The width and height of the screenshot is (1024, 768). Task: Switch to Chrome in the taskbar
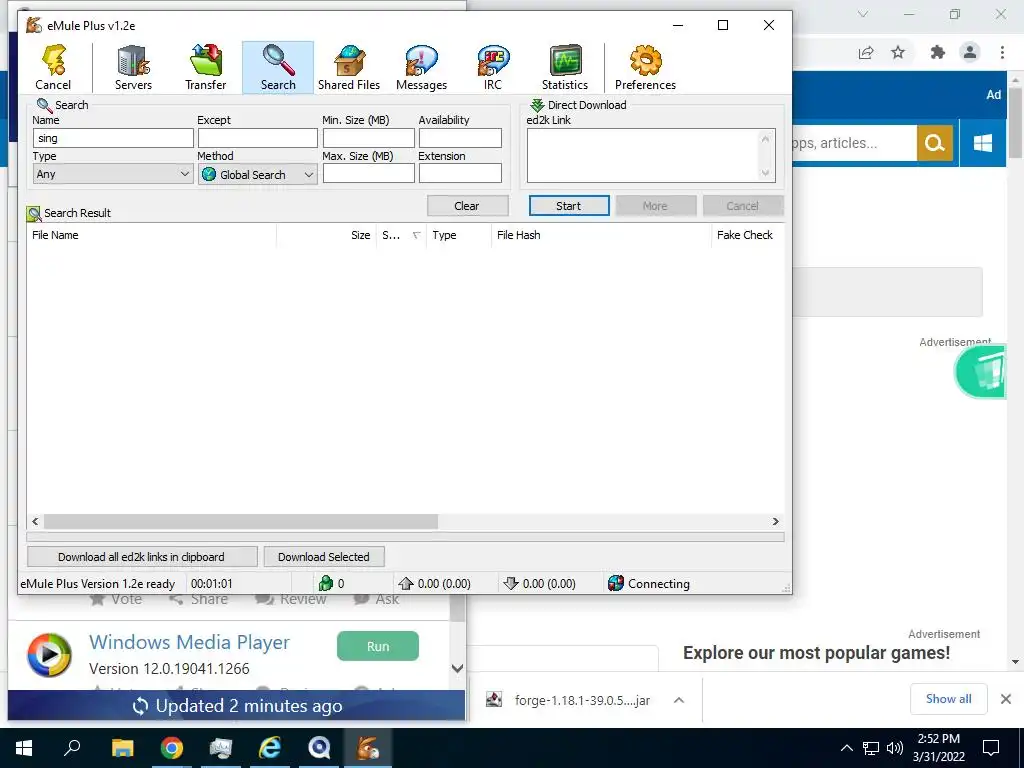point(172,748)
